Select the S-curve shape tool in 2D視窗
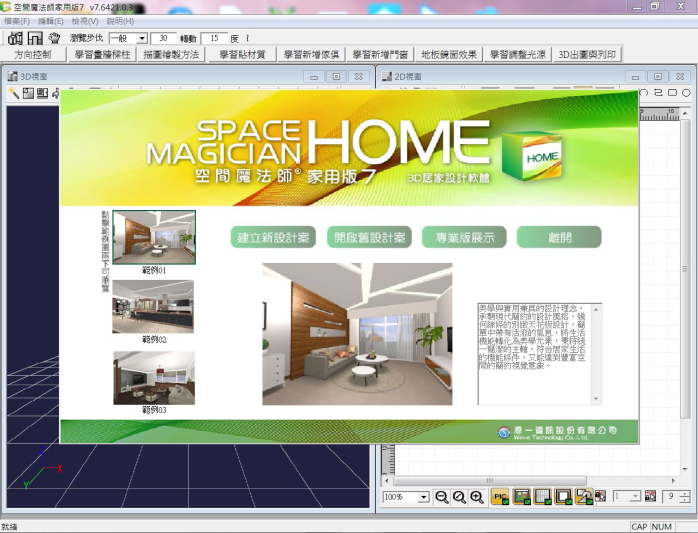The height and width of the screenshot is (533, 698). tap(658, 93)
